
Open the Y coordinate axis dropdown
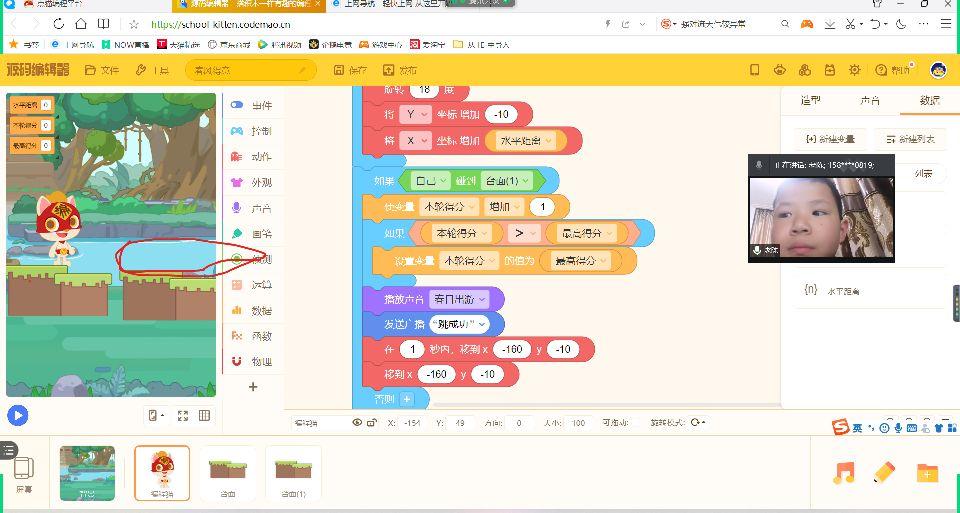tap(416, 114)
